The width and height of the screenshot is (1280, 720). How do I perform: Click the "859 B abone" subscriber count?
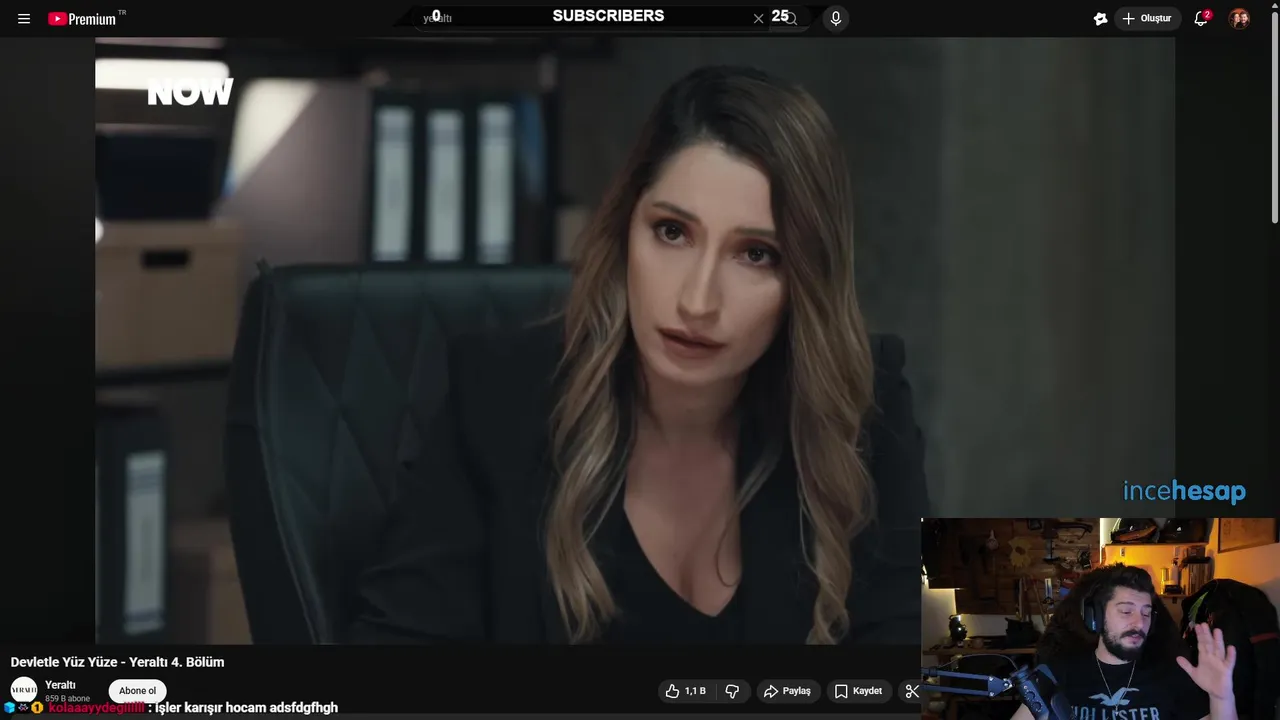click(67, 698)
